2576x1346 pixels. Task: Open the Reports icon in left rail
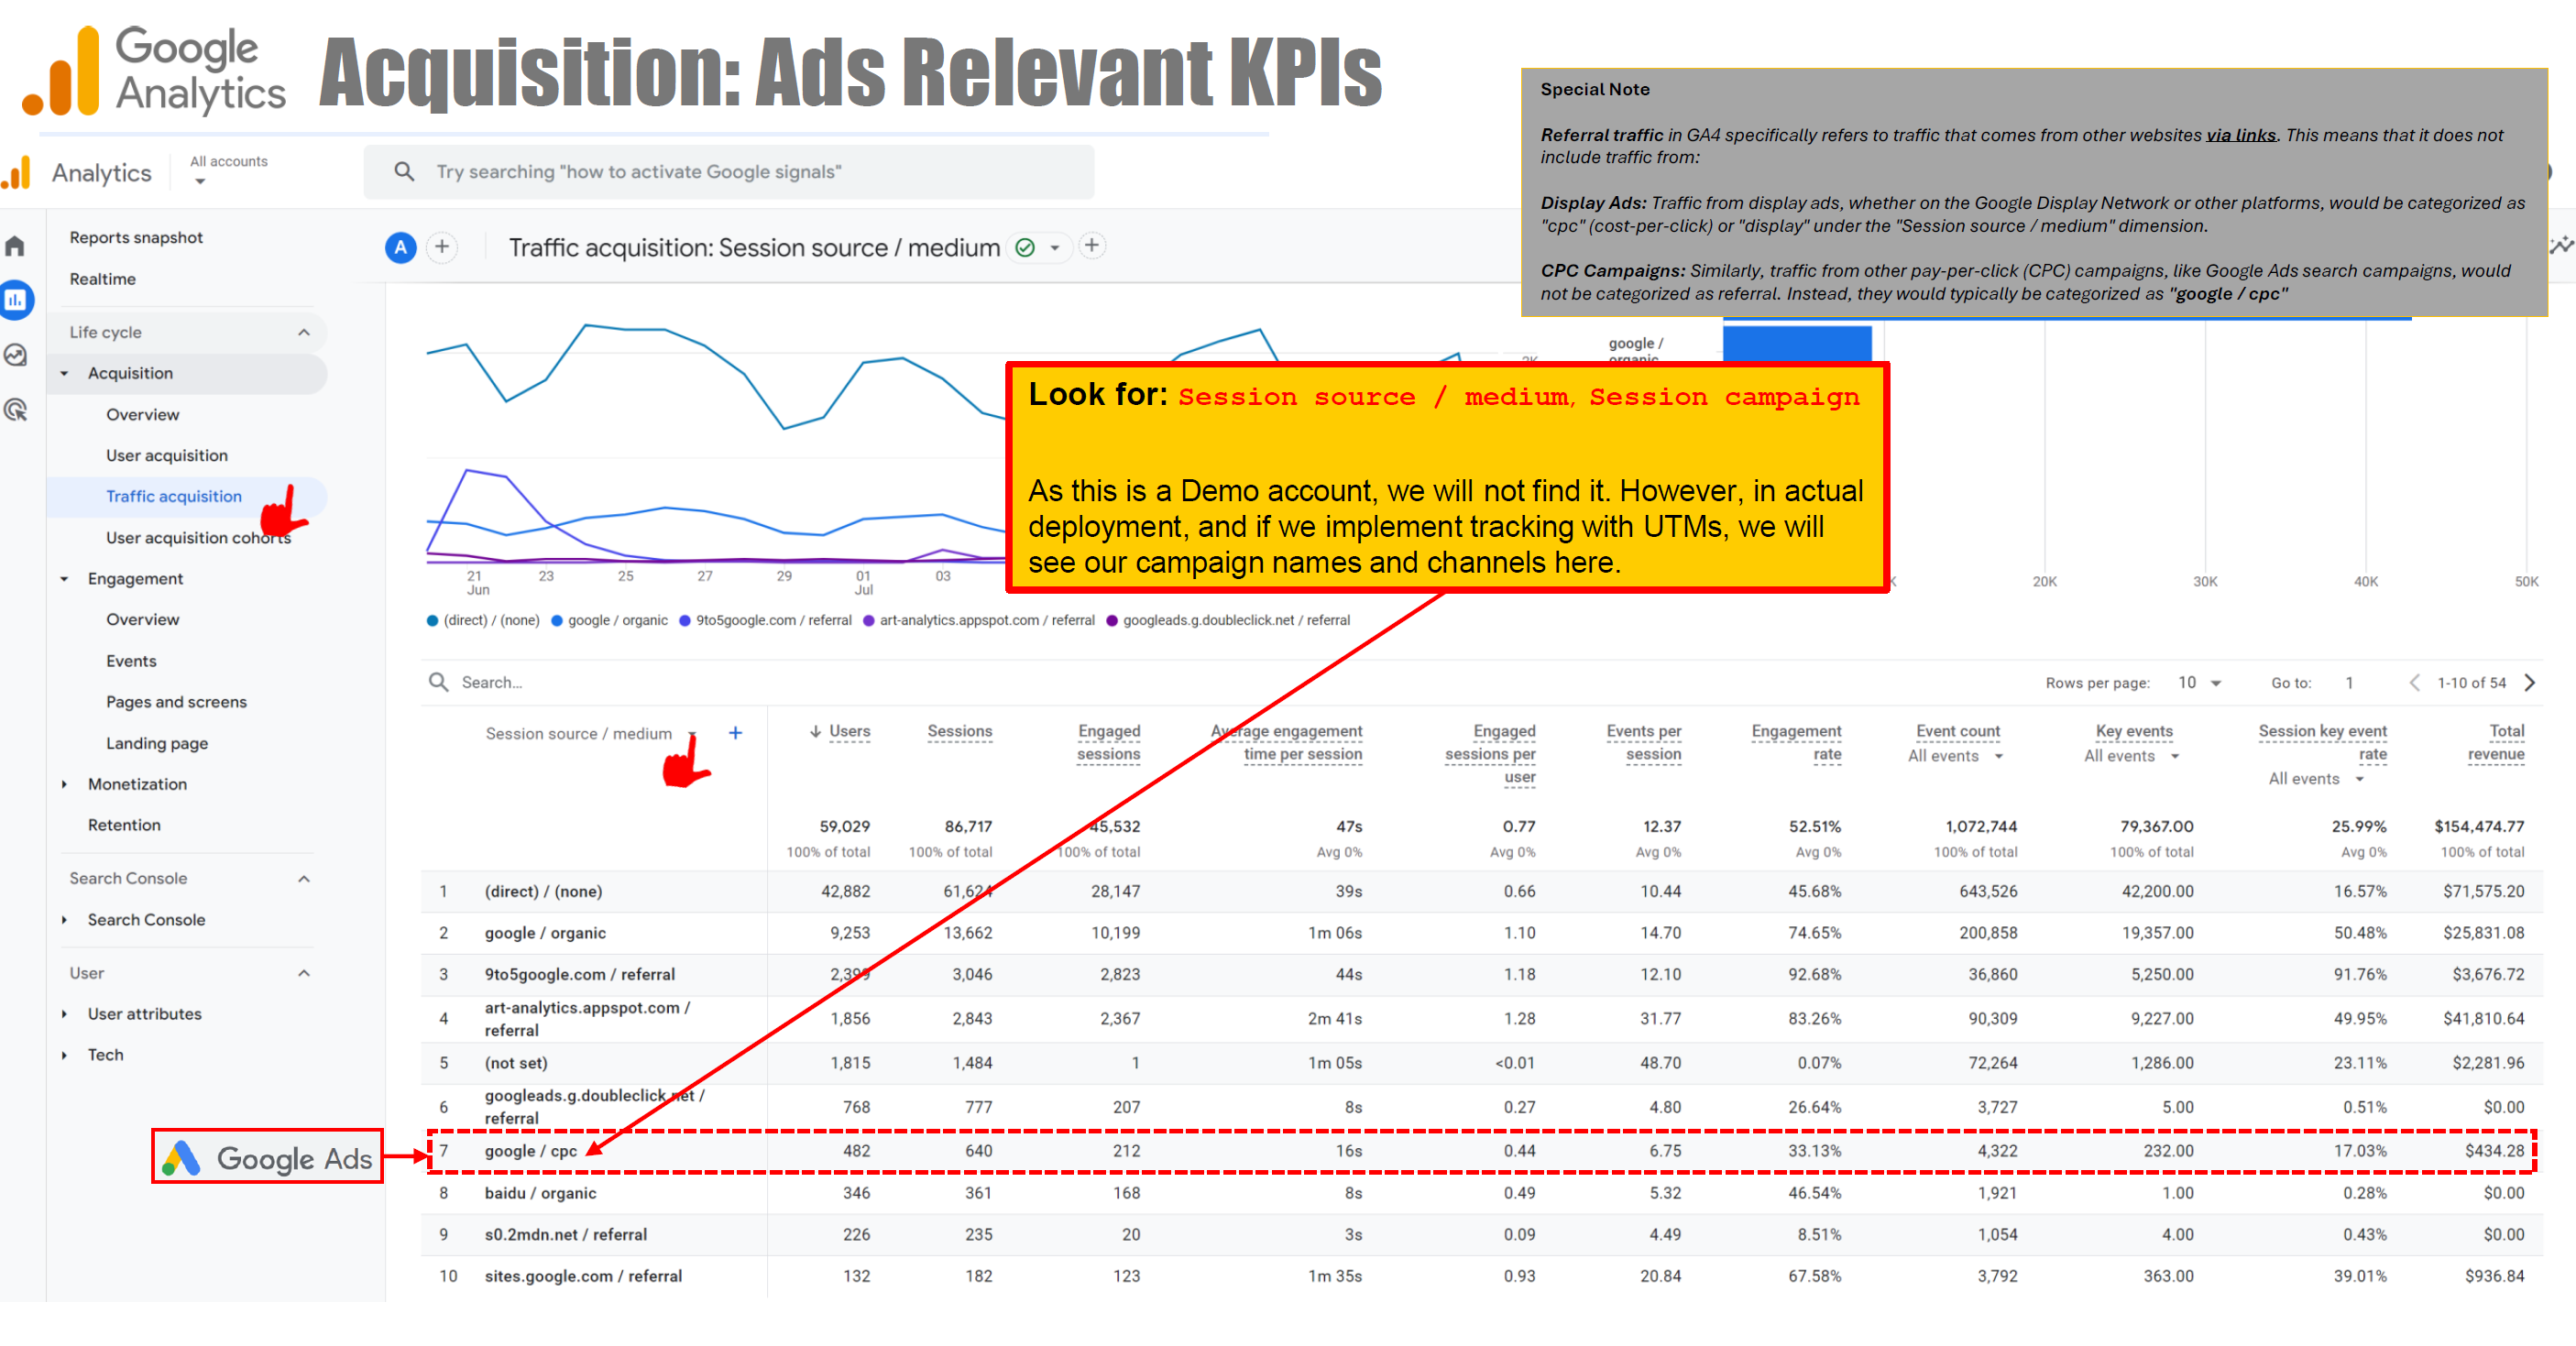[x=16, y=300]
